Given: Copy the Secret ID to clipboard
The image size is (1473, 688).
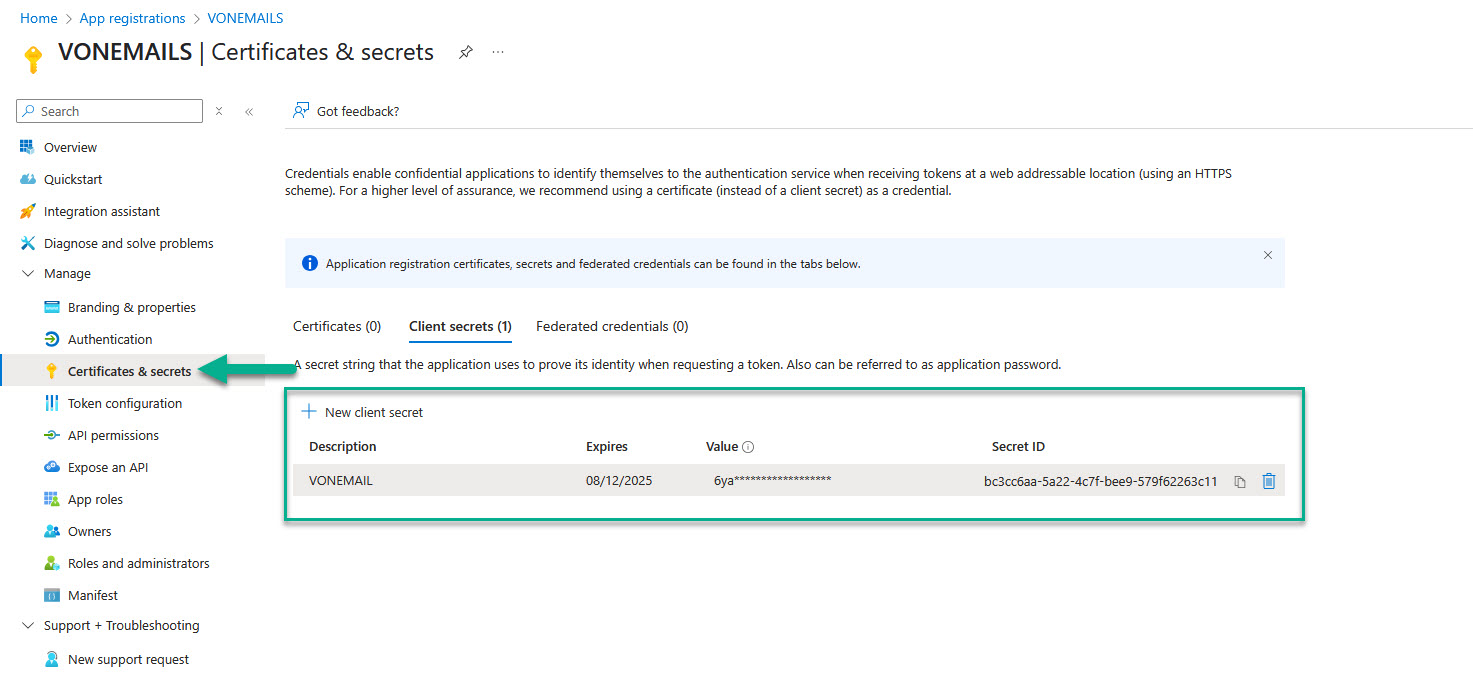Looking at the screenshot, I should click(x=1240, y=481).
